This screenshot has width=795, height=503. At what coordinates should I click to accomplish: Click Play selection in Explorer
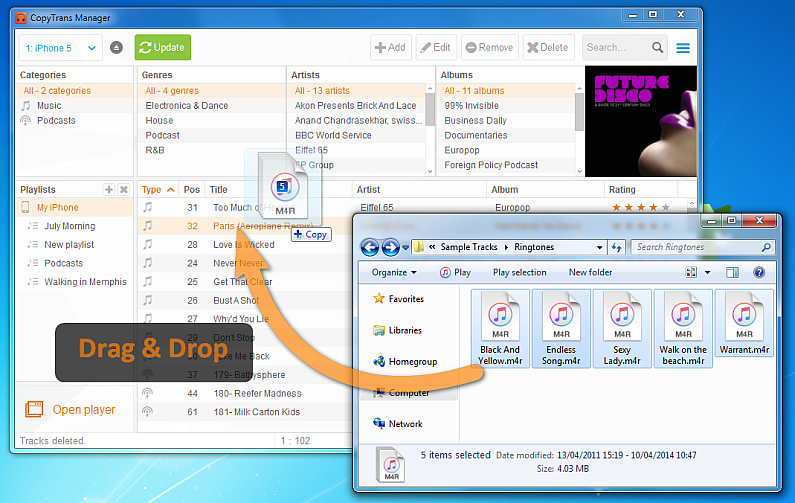(520, 273)
